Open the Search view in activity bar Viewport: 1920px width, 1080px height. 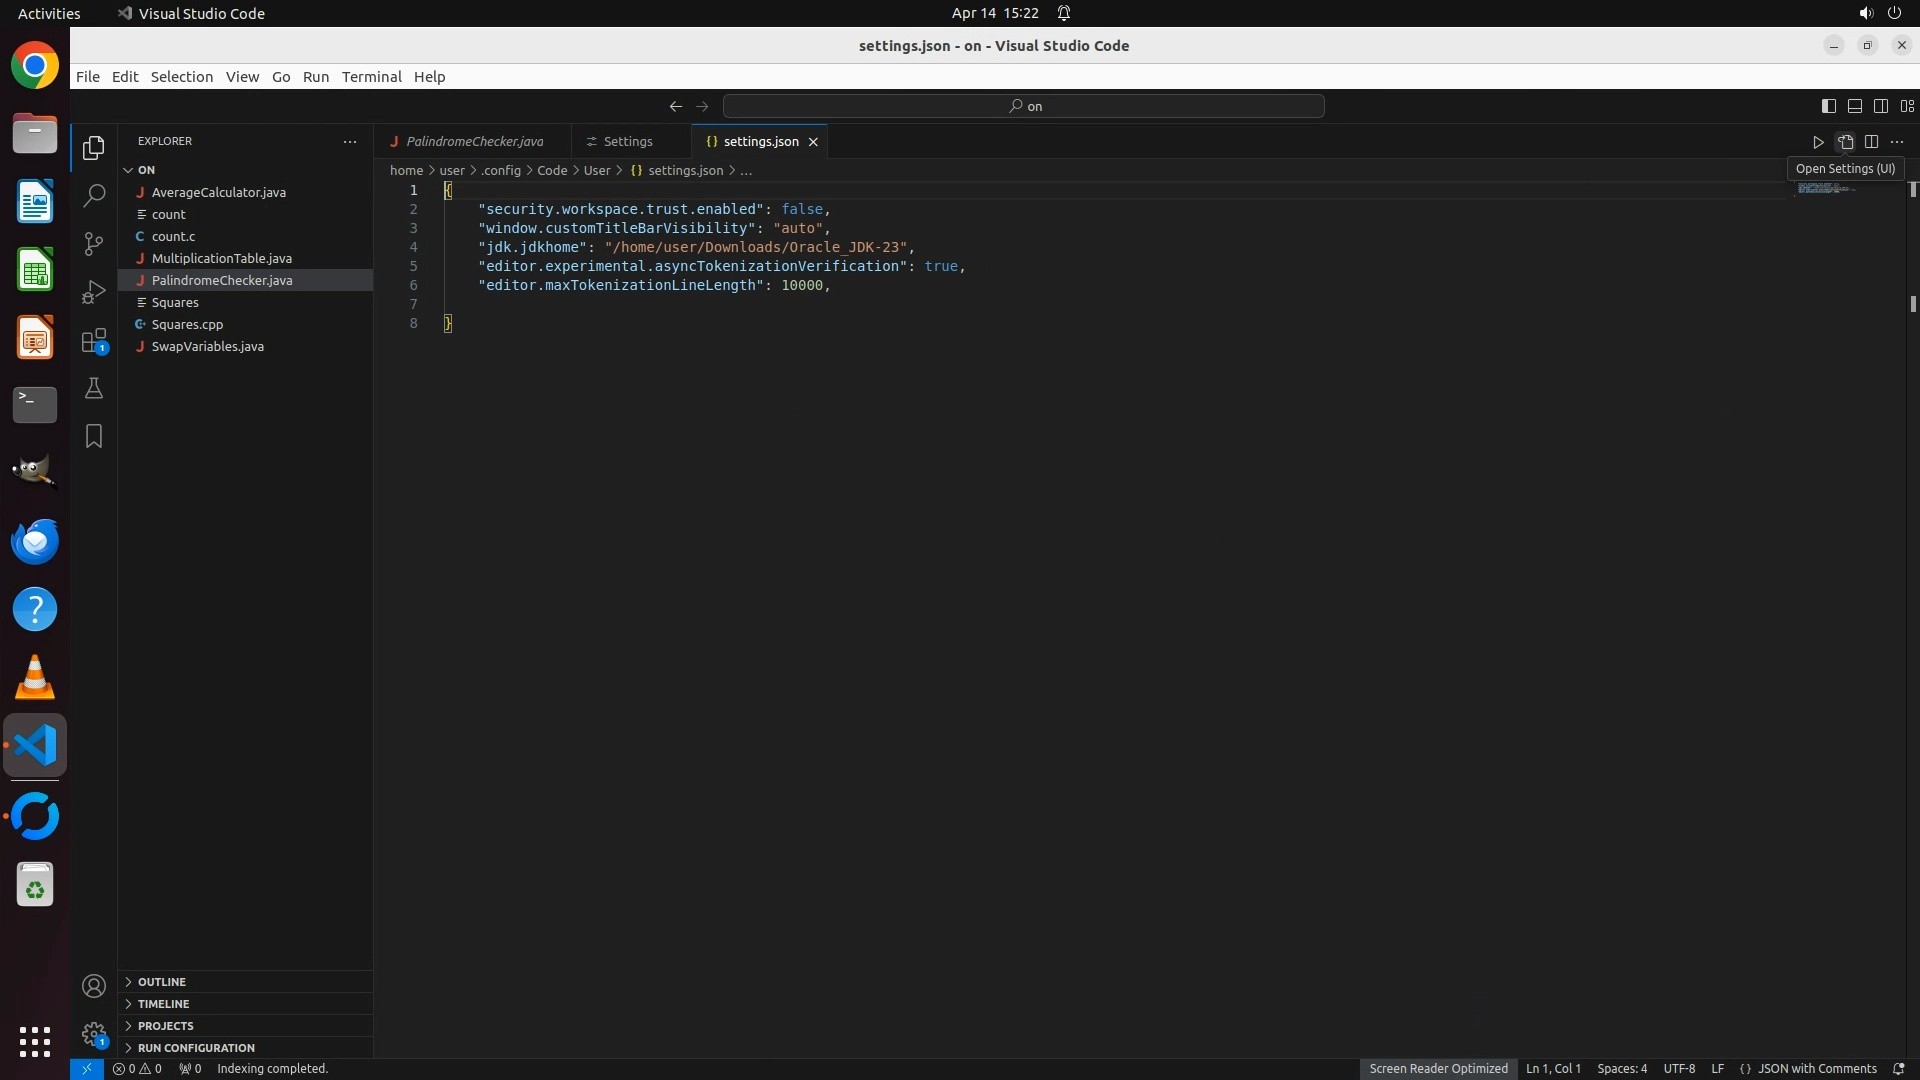point(94,195)
